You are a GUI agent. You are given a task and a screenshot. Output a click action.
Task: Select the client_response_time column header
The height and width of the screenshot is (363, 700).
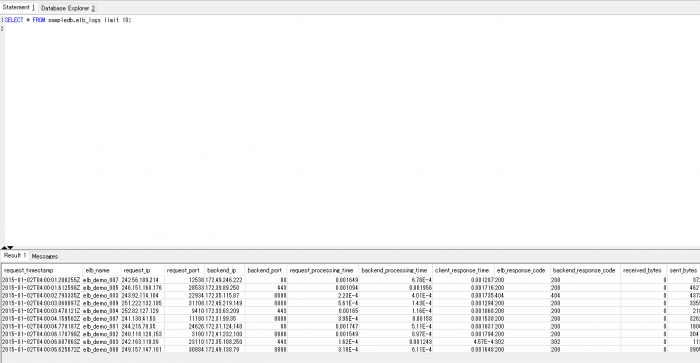coord(463,271)
